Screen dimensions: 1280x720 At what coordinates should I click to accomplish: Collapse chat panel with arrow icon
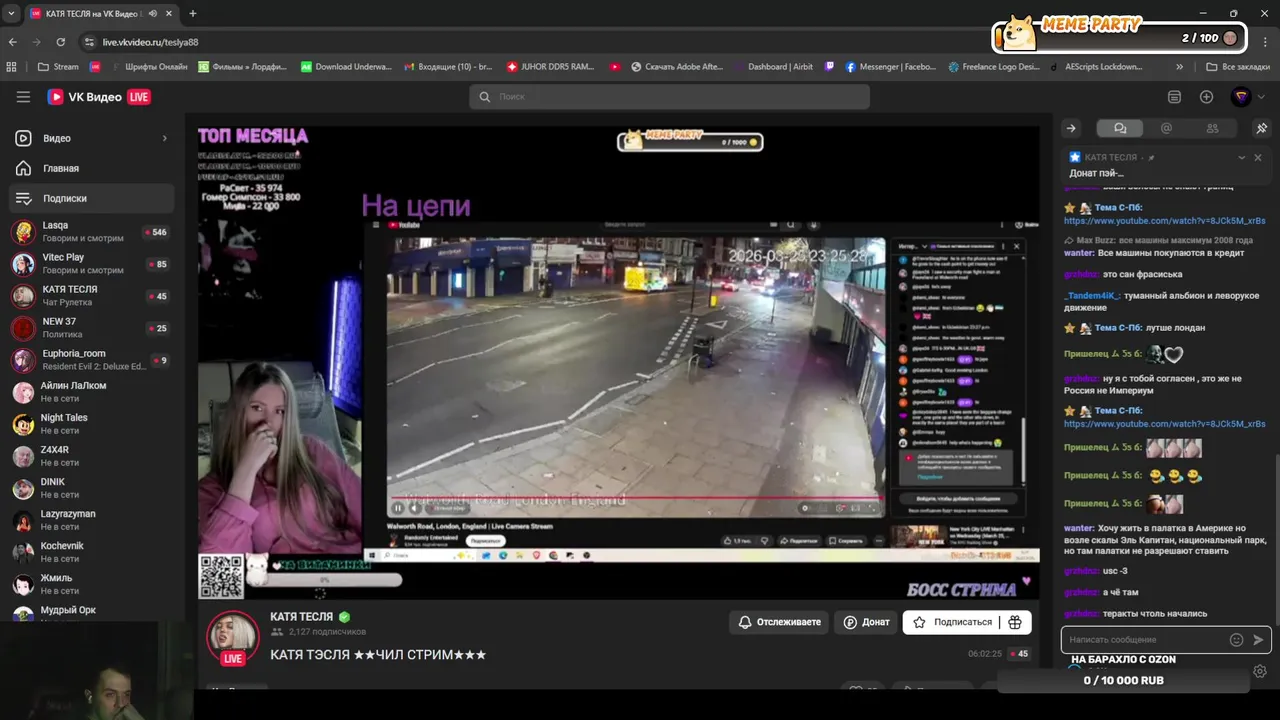(x=1071, y=128)
